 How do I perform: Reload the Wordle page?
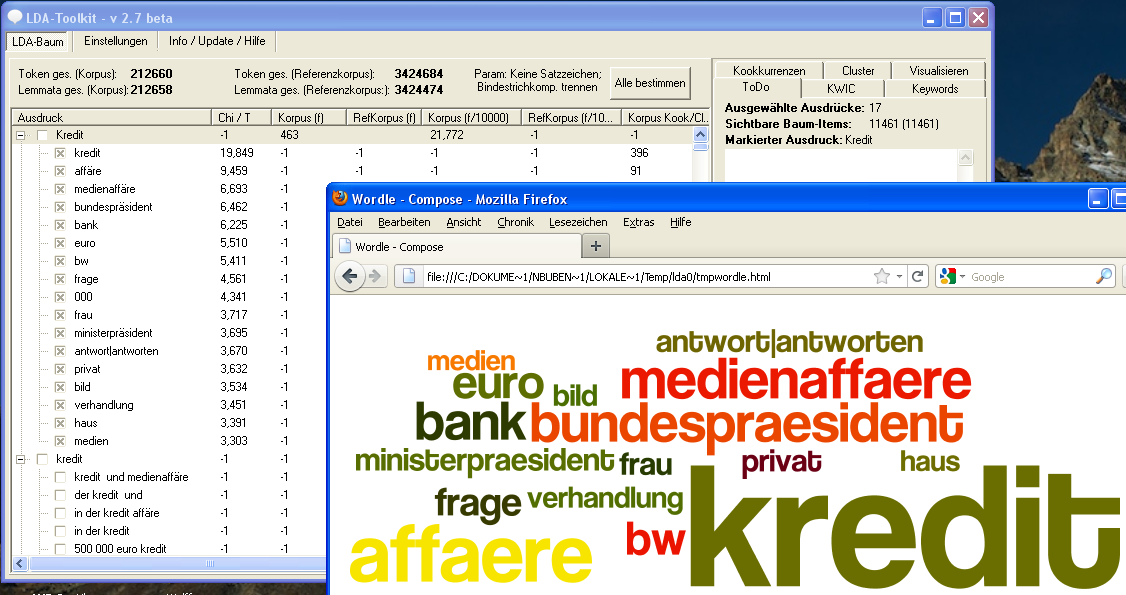pyautogui.click(x=917, y=276)
